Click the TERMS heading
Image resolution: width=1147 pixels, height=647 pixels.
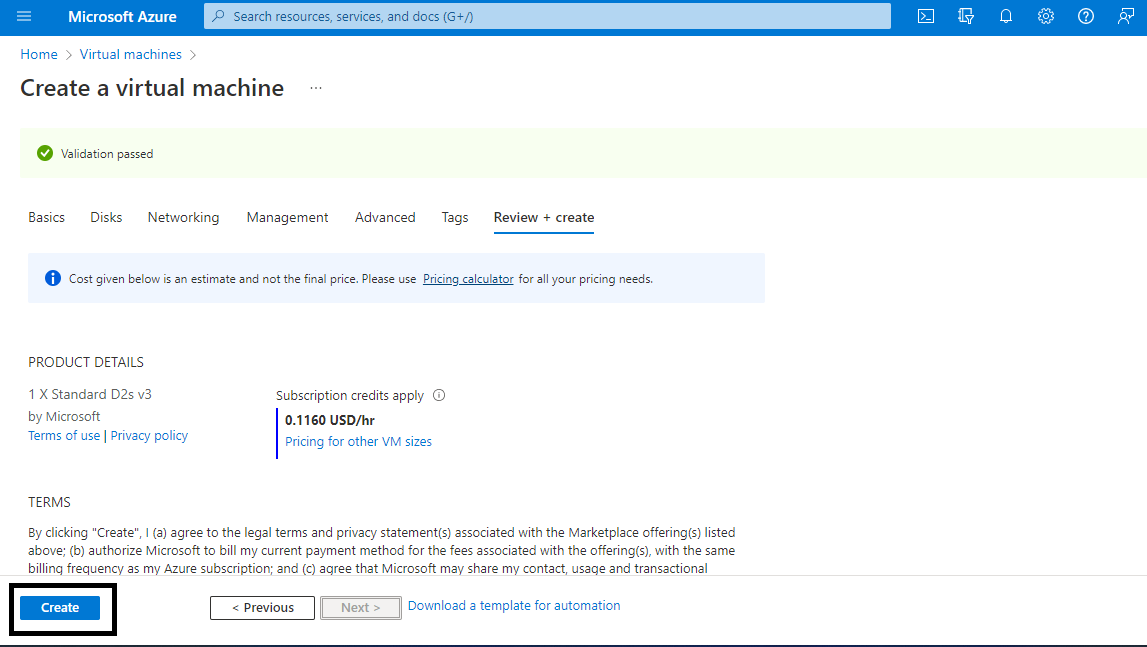(x=49, y=502)
